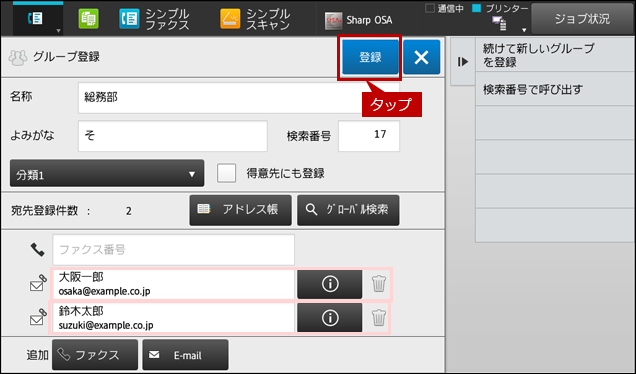Tap the 登録 button
This screenshot has width=636, height=374.
coord(370,57)
